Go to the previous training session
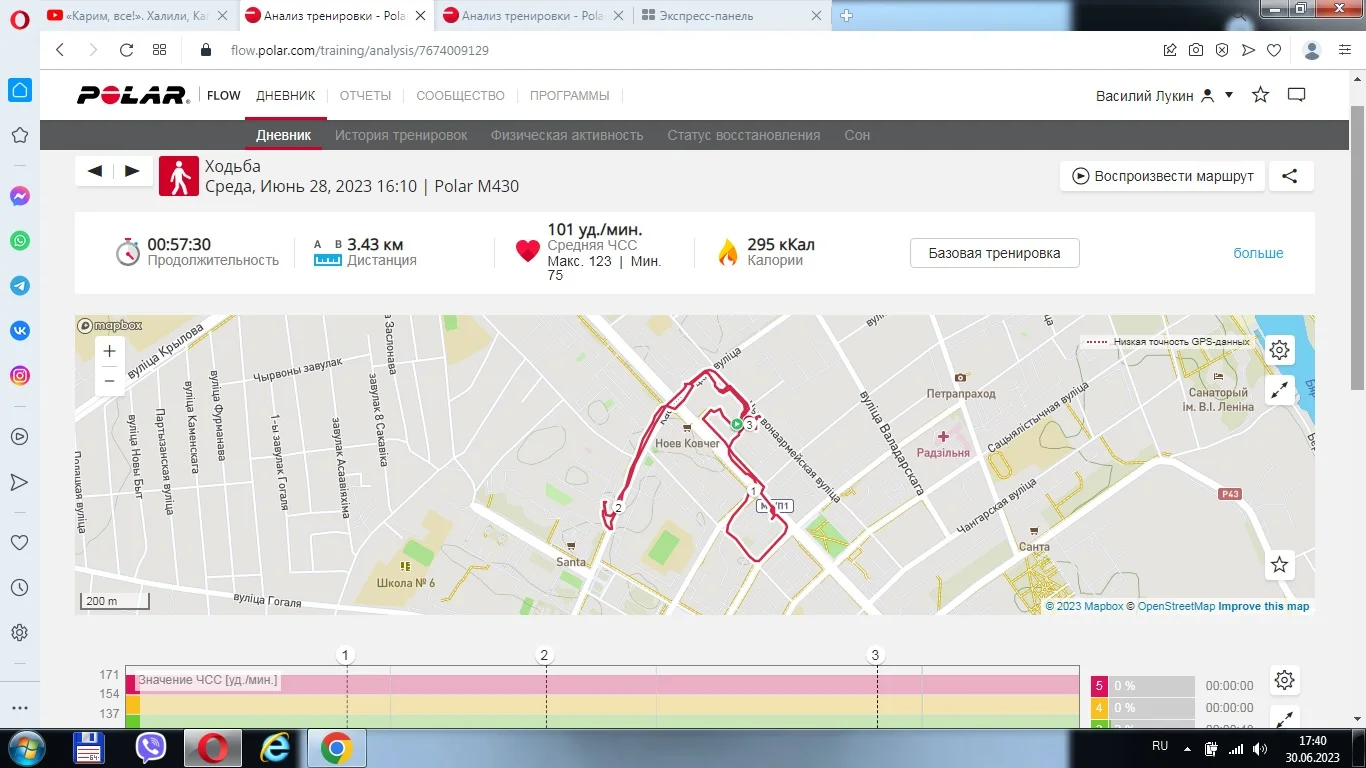This screenshot has width=1366, height=768. point(96,171)
